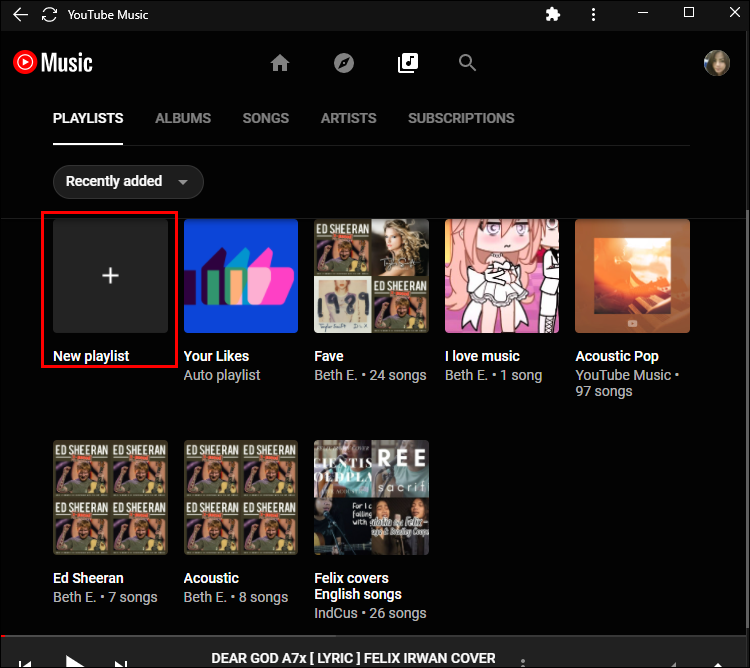Expand the Recently added sort dropdown
The height and width of the screenshot is (668, 750).
click(127, 182)
